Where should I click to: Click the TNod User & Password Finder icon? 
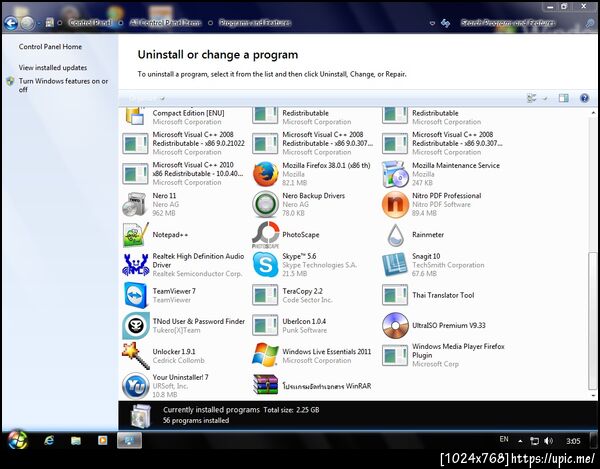click(135, 325)
